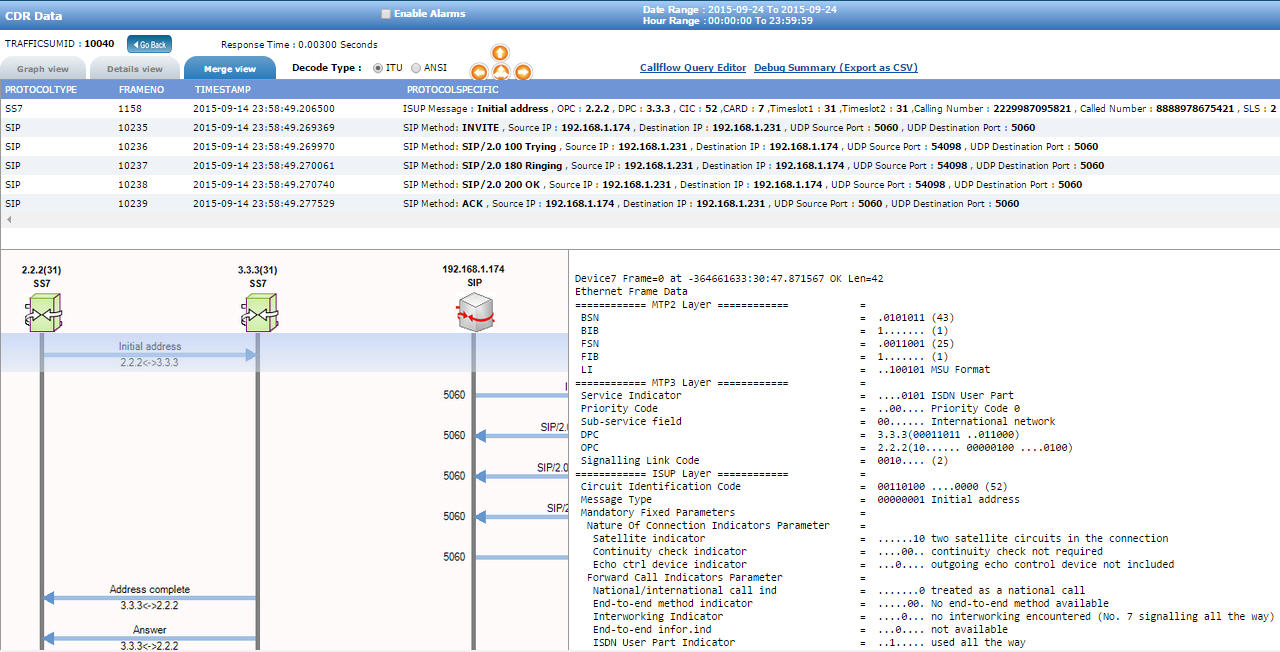
Task: Click the Initial address call flow arrow
Action: 150,354
